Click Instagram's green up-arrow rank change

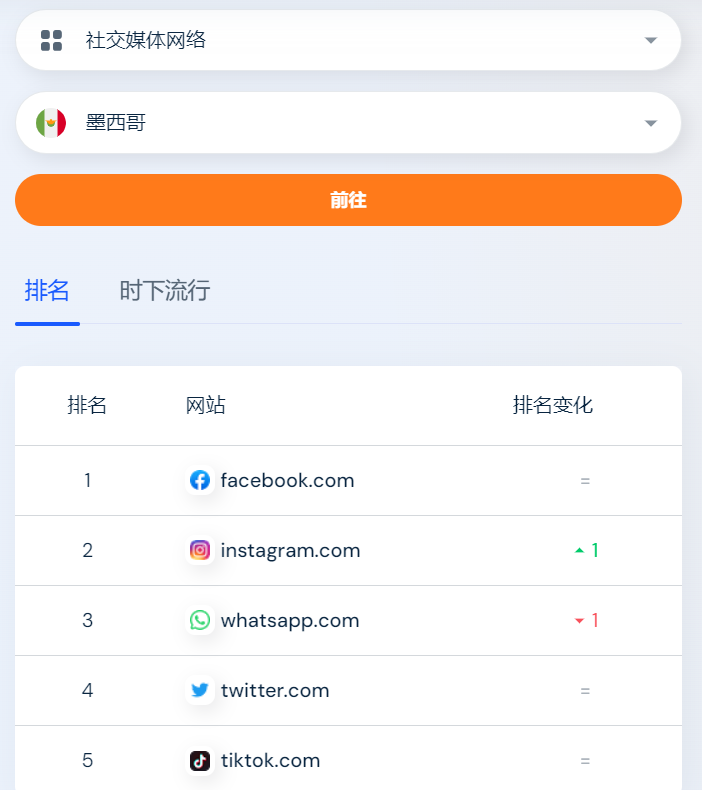pos(586,551)
